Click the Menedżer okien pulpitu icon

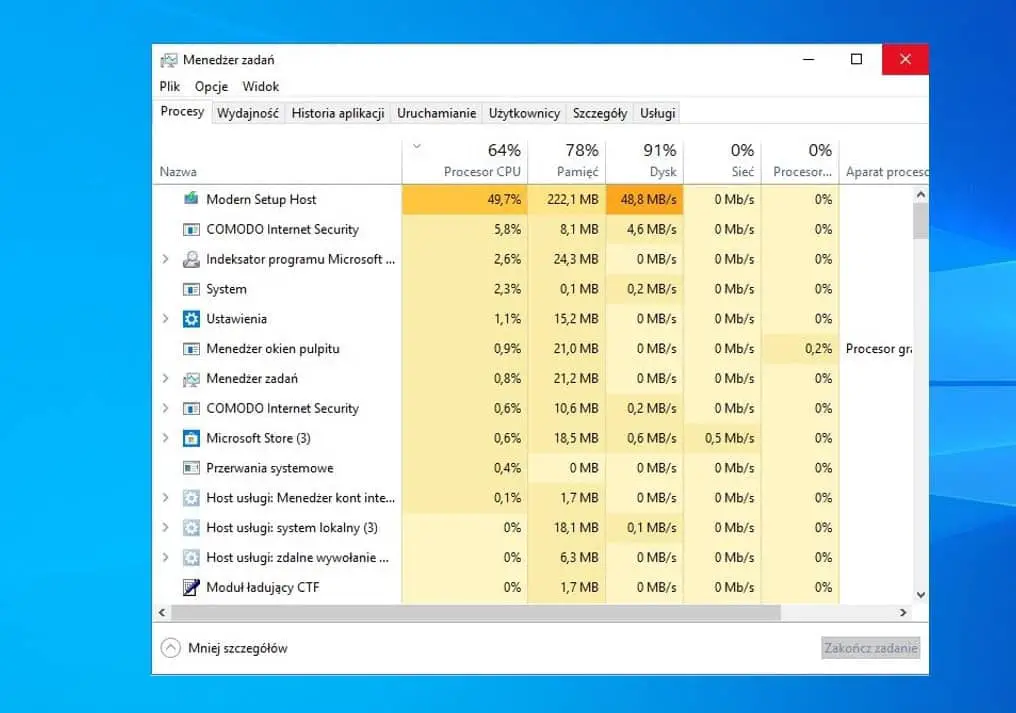(x=190, y=349)
